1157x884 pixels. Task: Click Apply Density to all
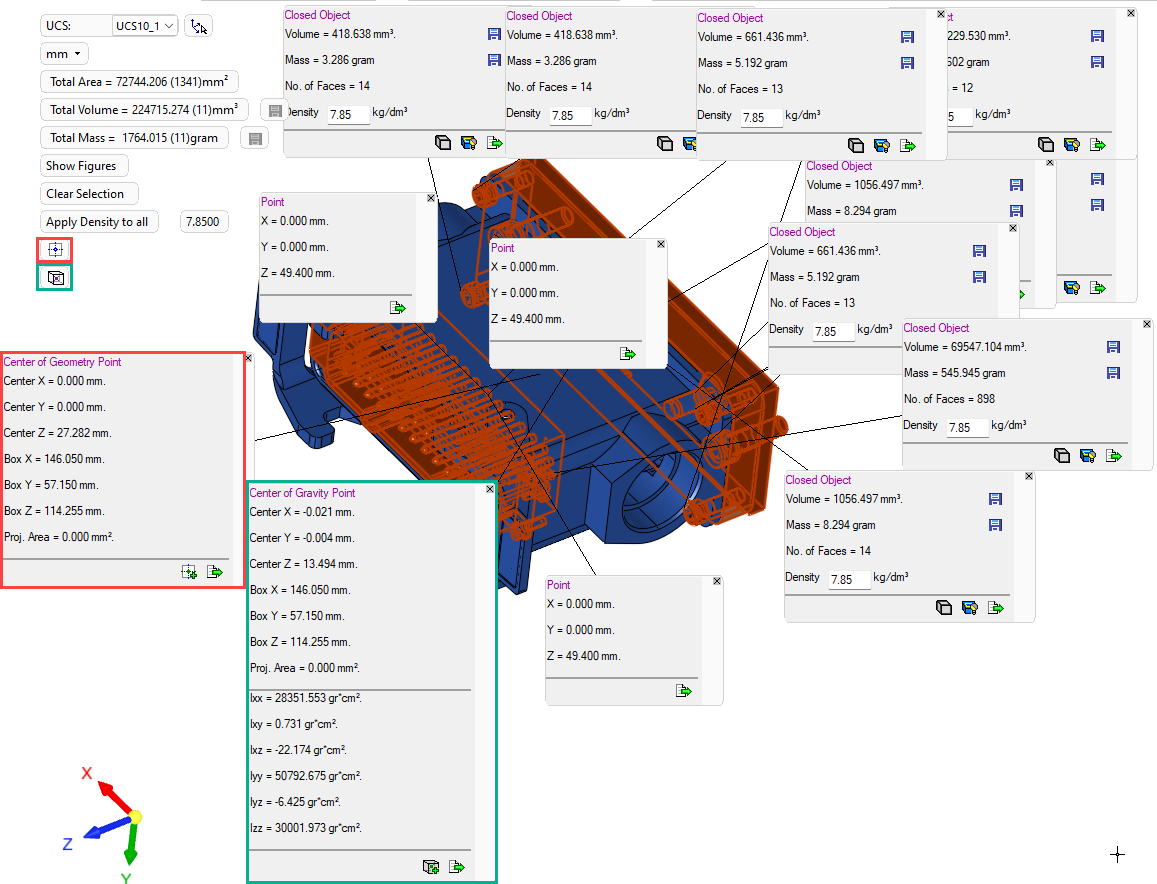[98, 222]
